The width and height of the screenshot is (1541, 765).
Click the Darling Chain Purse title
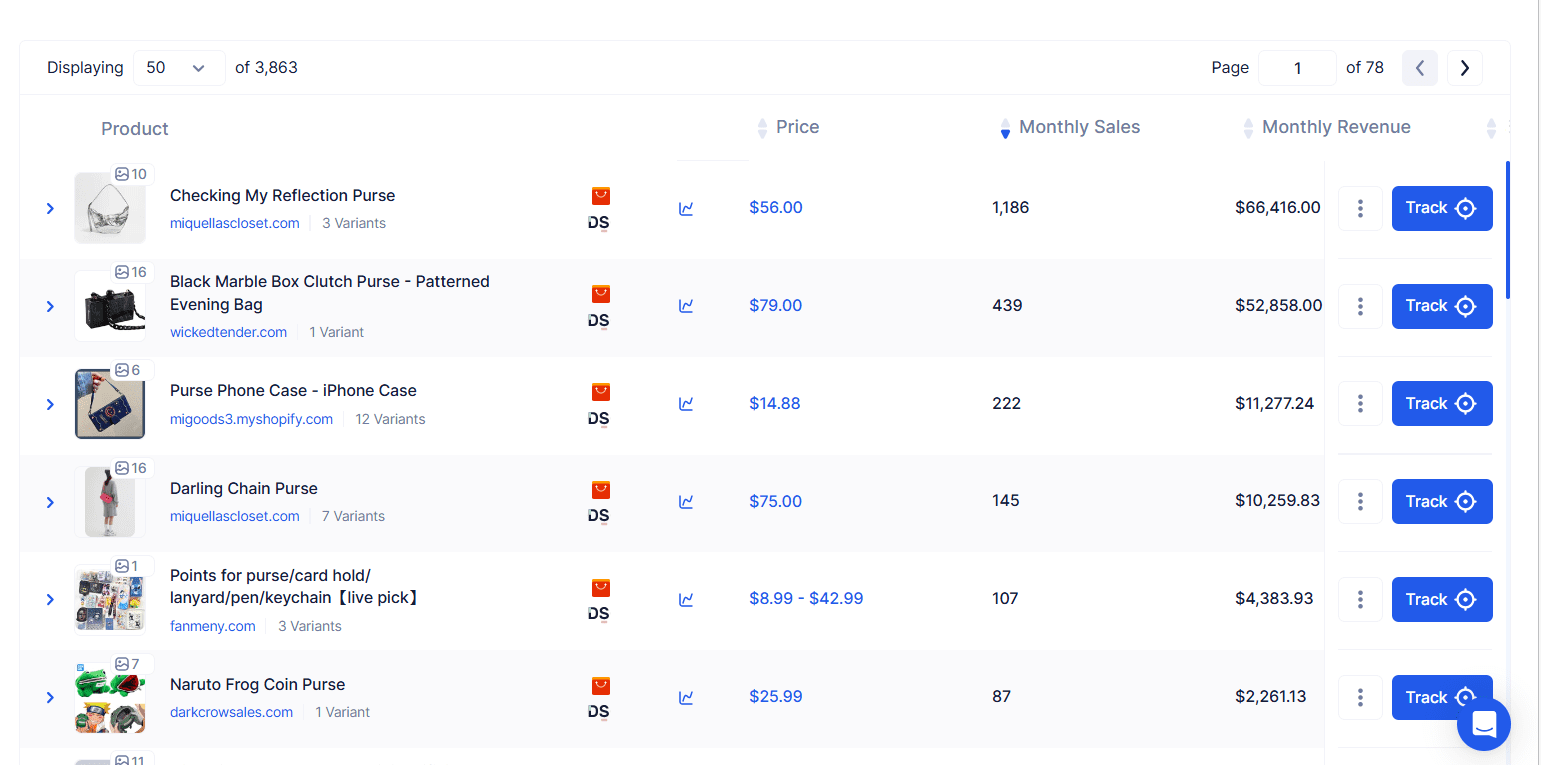click(x=244, y=489)
